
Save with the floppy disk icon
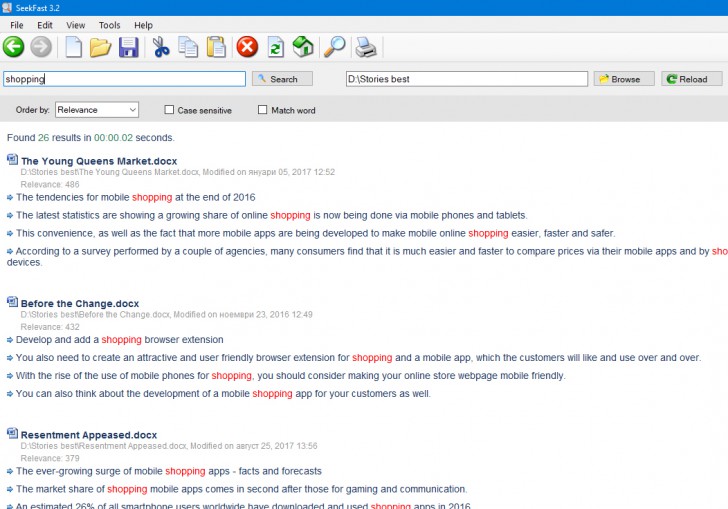[x=129, y=47]
